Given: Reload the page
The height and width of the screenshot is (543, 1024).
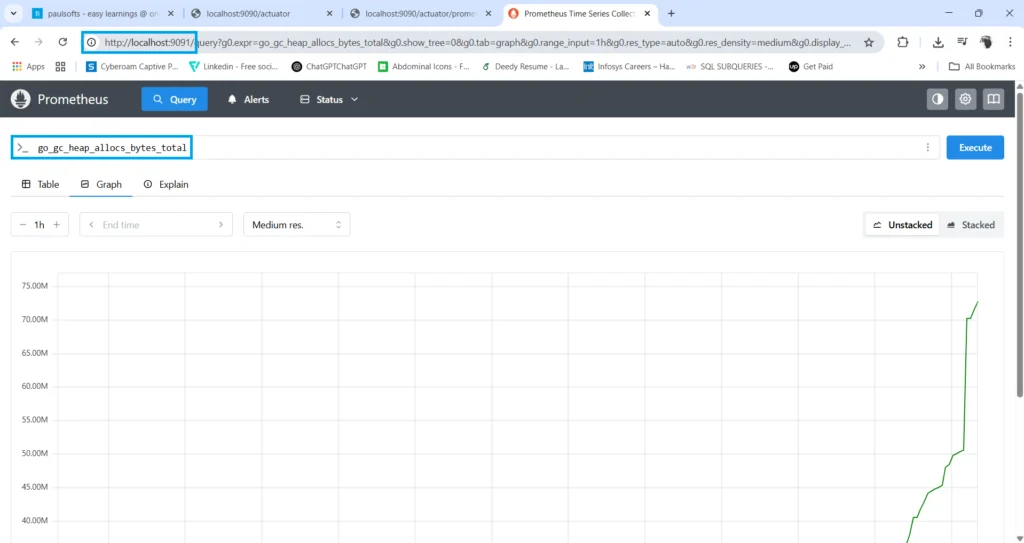Looking at the screenshot, I should (x=63, y=42).
